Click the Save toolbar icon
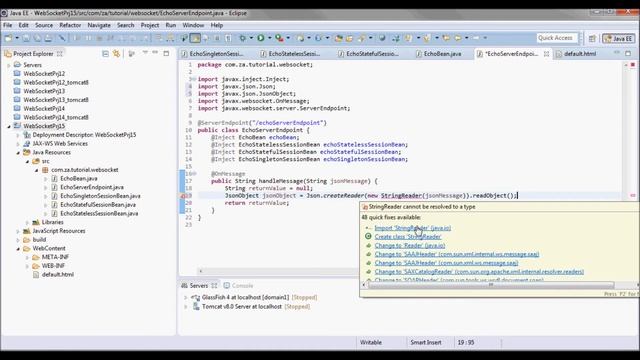 (26, 38)
